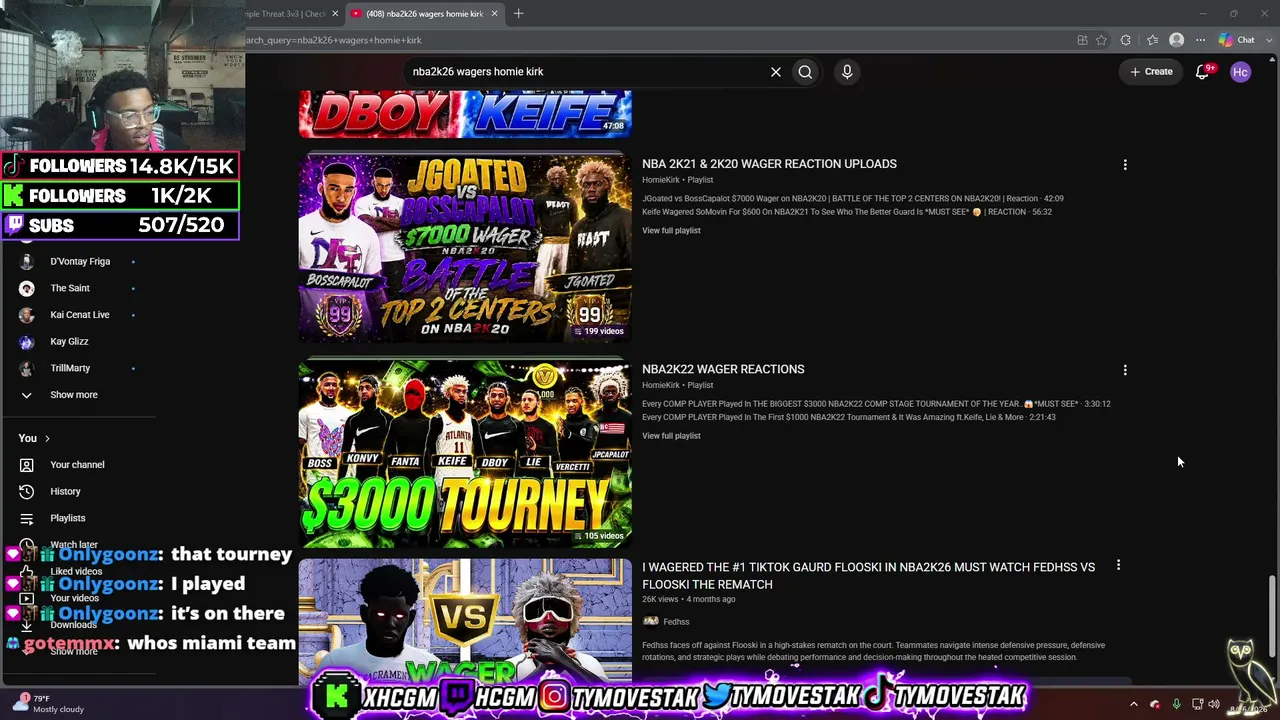Click the YouTube search magnifier button
The image size is (1280, 720).
point(805,72)
